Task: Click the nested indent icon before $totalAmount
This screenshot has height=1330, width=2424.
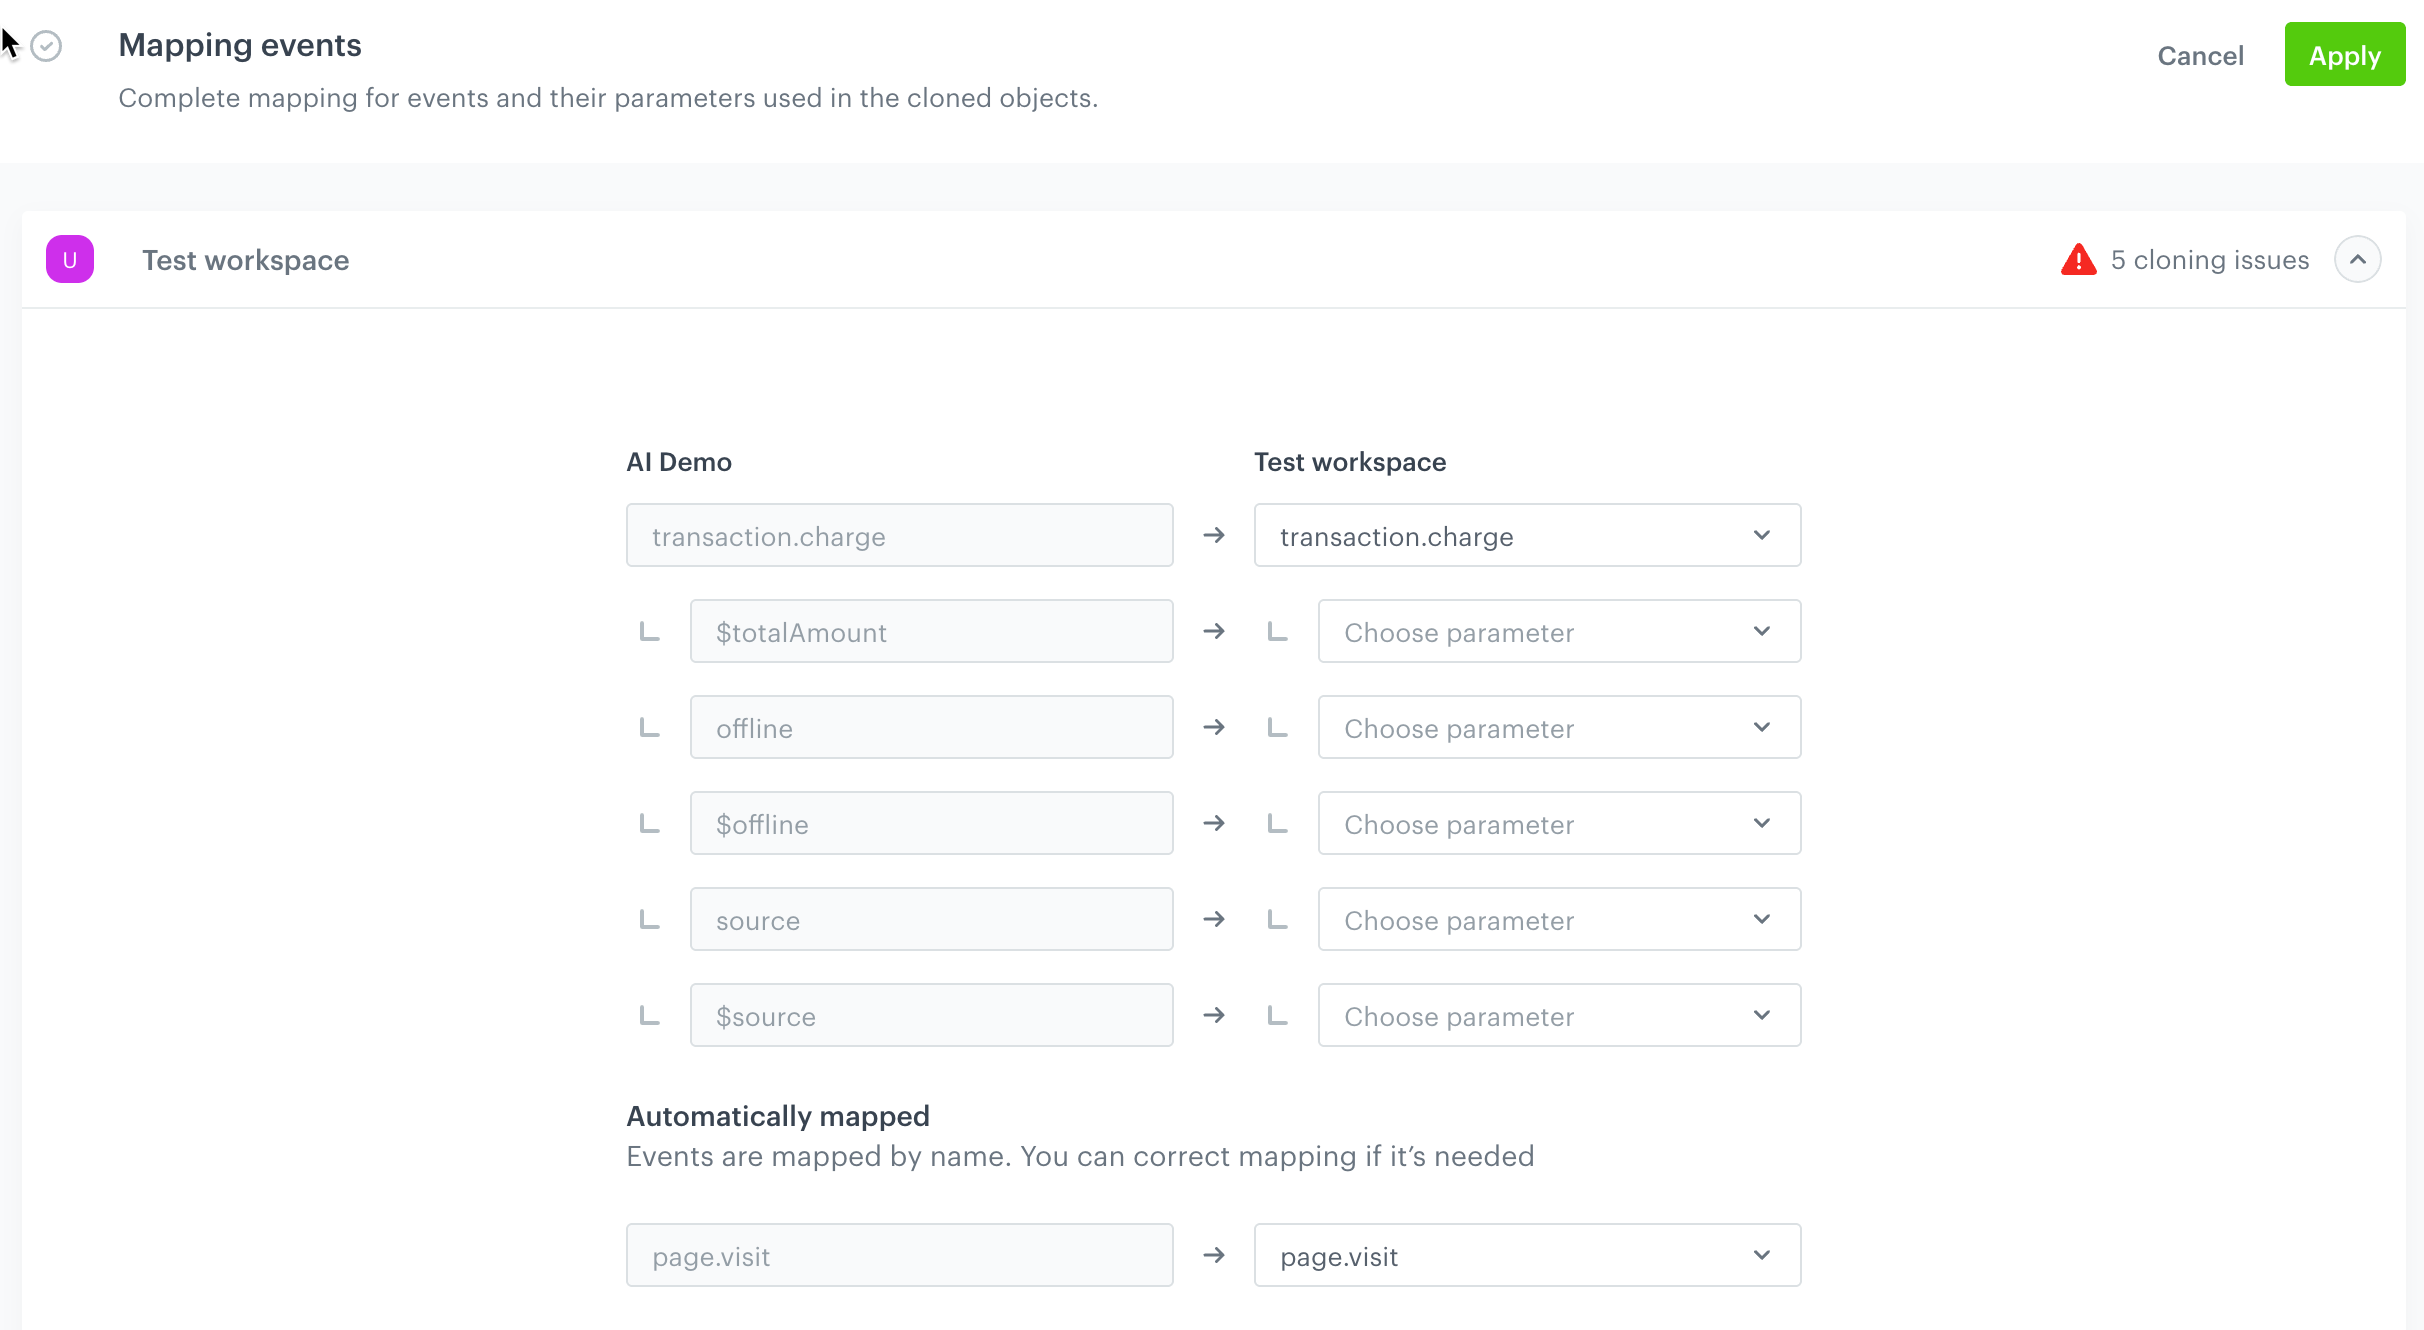Action: pyautogui.click(x=650, y=632)
